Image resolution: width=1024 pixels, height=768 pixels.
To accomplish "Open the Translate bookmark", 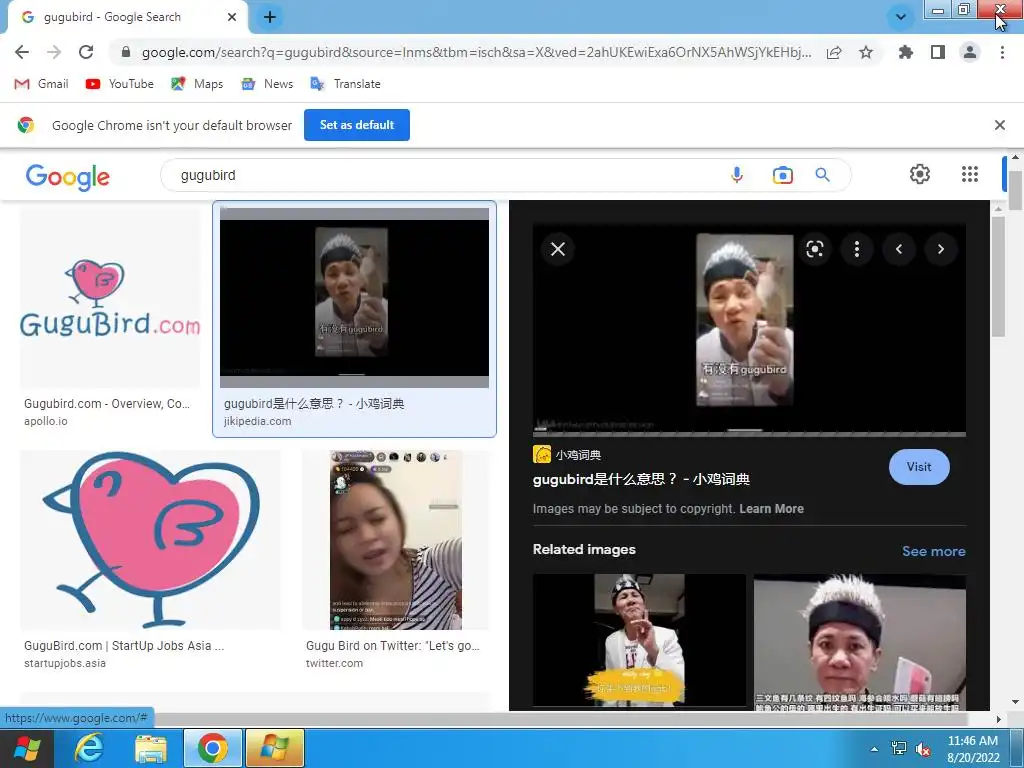I will point(345,84).
